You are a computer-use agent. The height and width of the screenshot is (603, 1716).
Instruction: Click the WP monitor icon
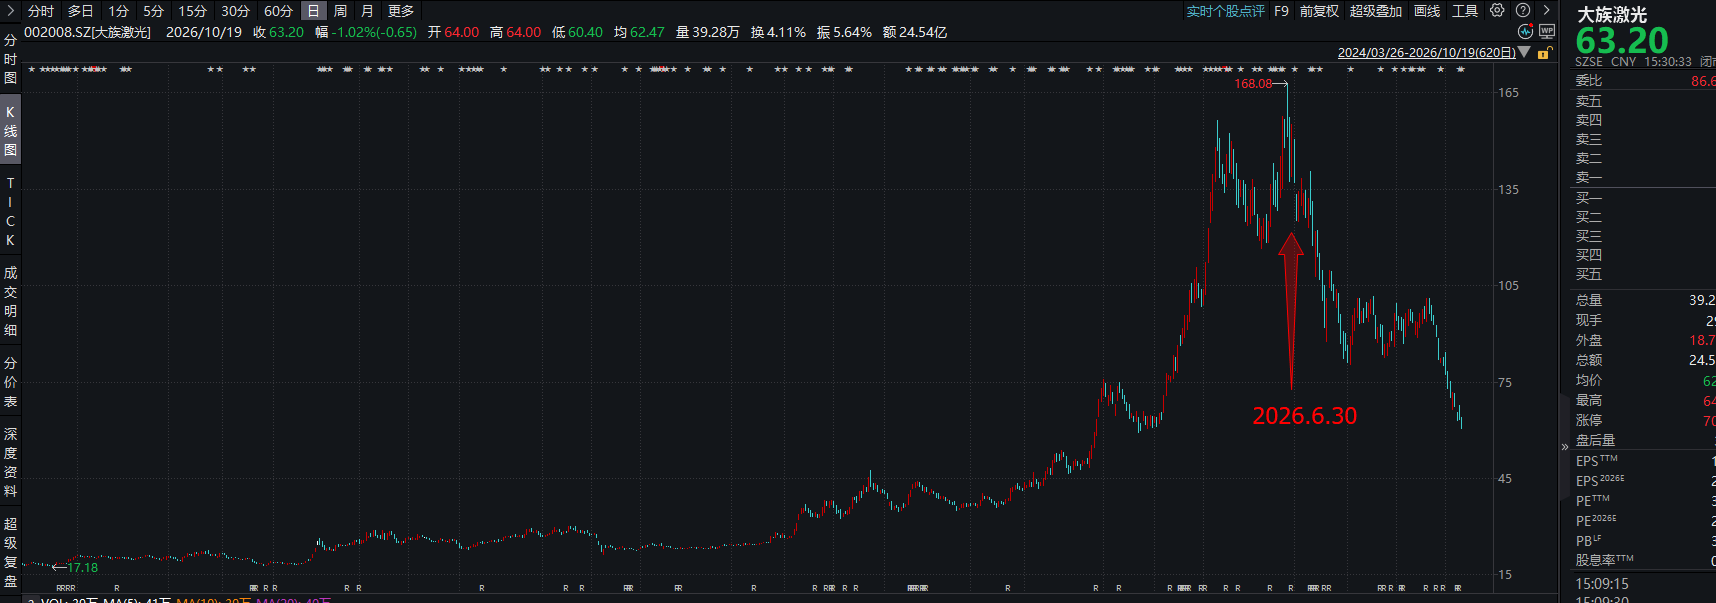(x=1547, y=31)
